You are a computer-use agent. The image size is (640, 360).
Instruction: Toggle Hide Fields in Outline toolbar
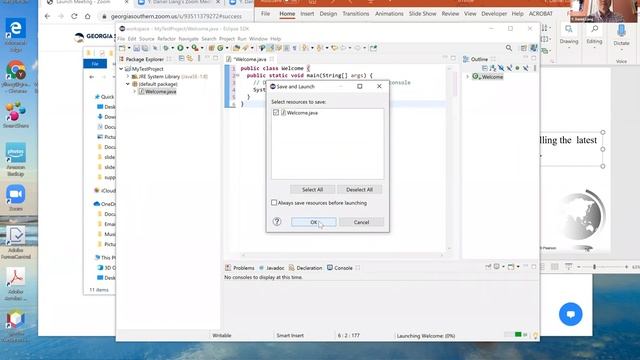click(501, 68)
